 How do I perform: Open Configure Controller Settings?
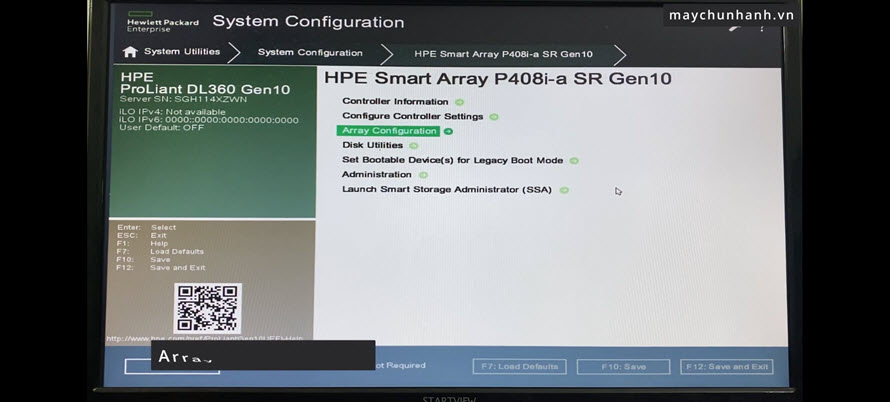point(413,116)
